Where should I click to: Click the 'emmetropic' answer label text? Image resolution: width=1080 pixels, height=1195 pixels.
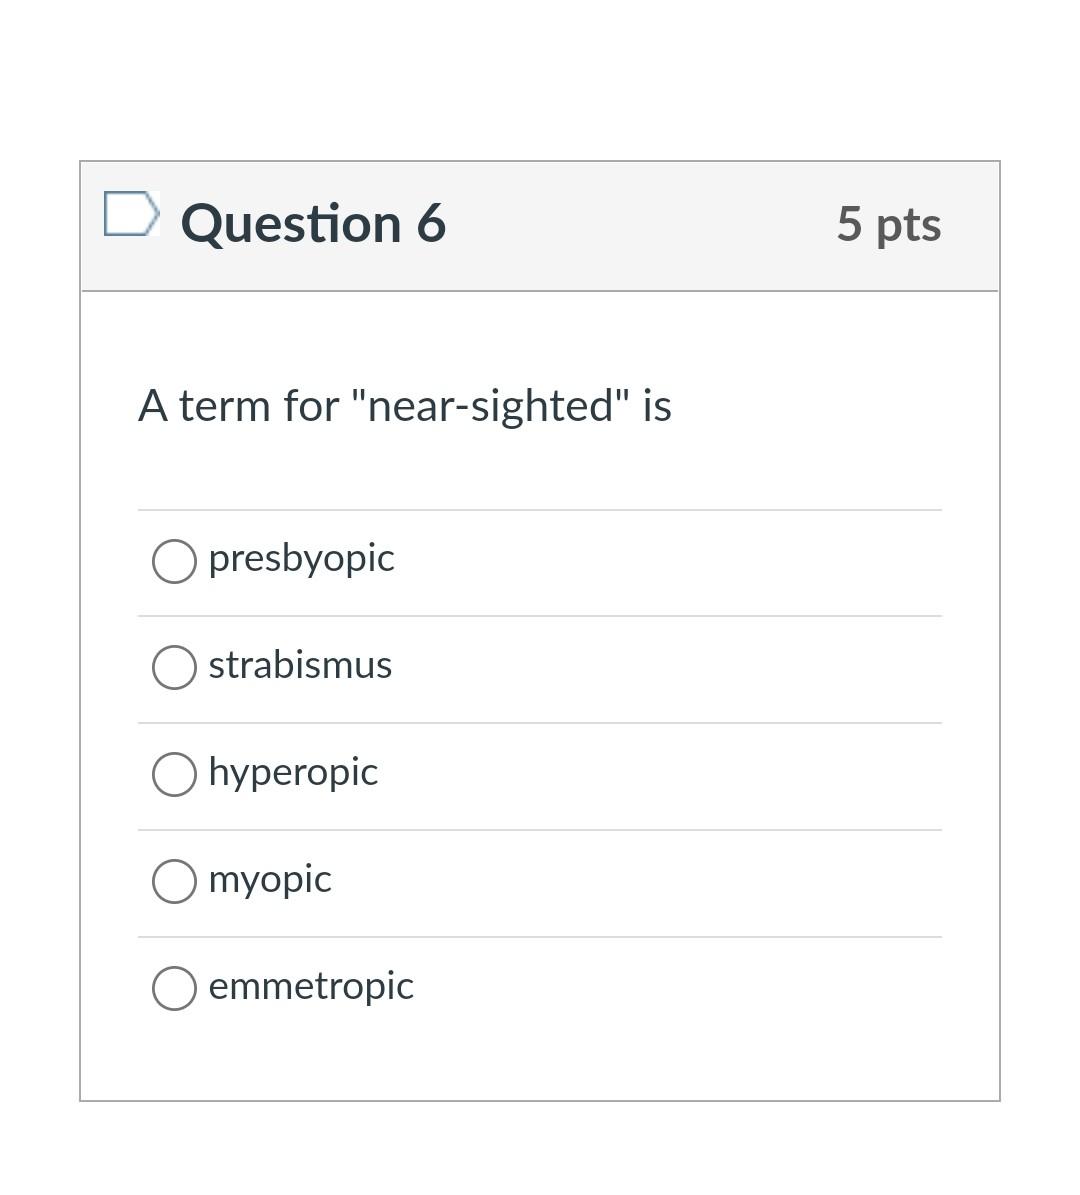pyautogui.click(x=311, y=988)
